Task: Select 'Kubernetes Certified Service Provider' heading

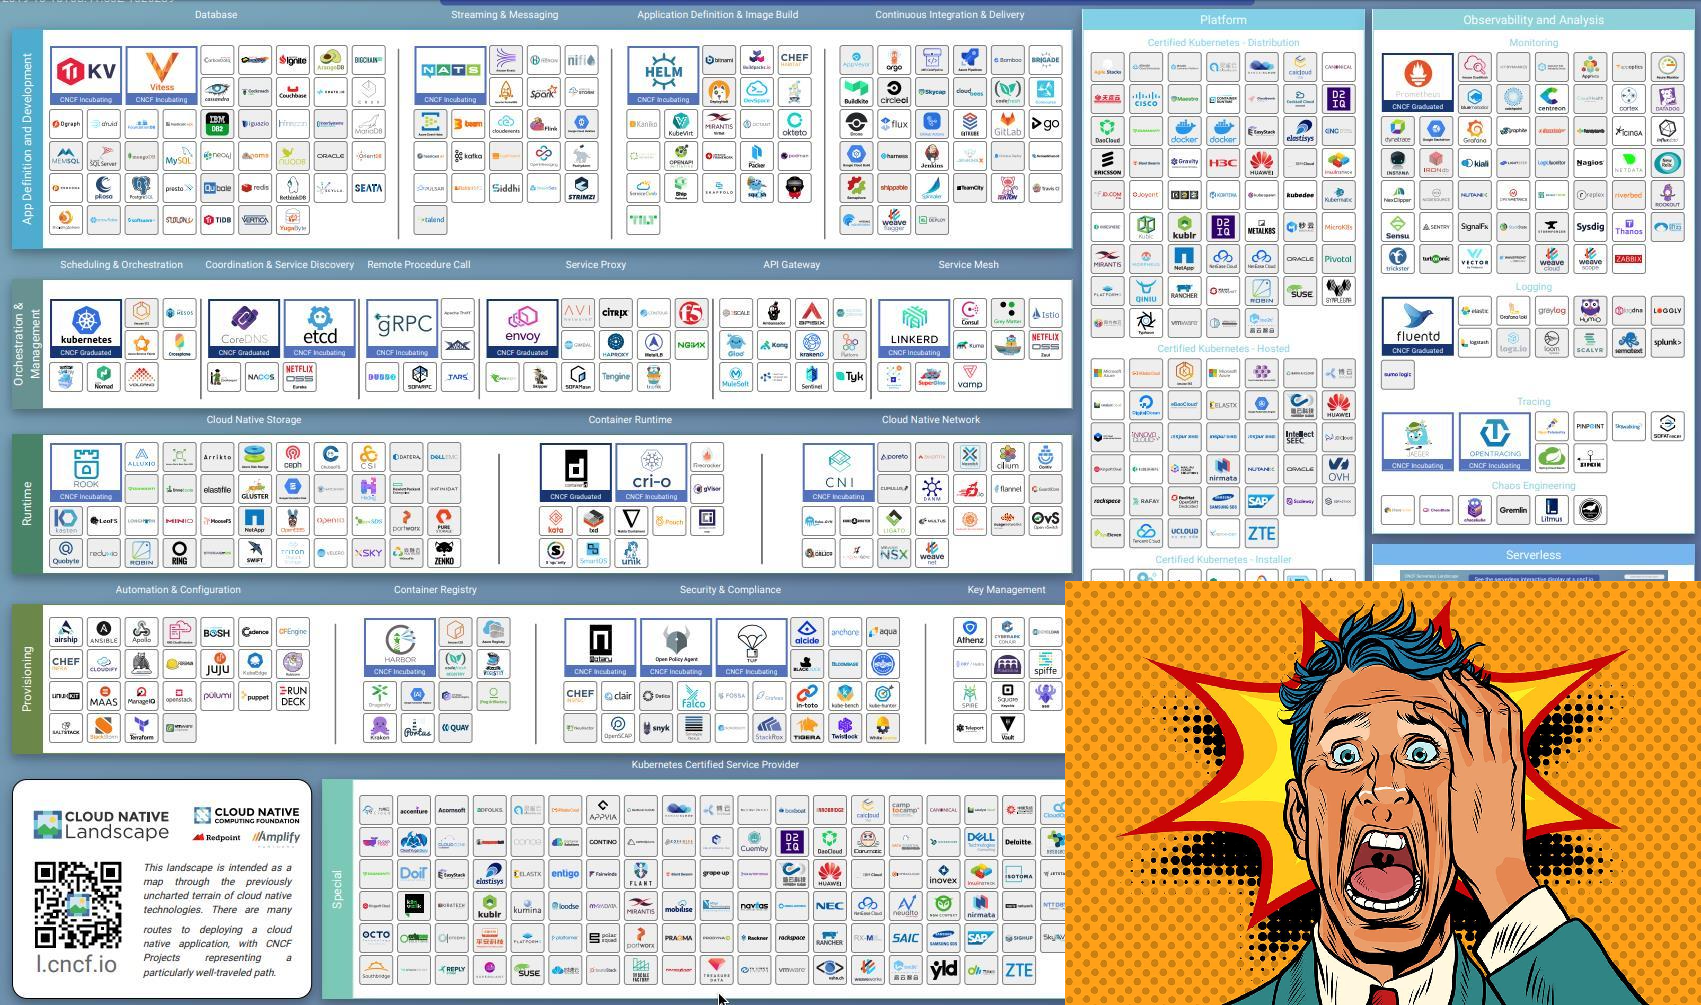Action: tap(715, 765)
